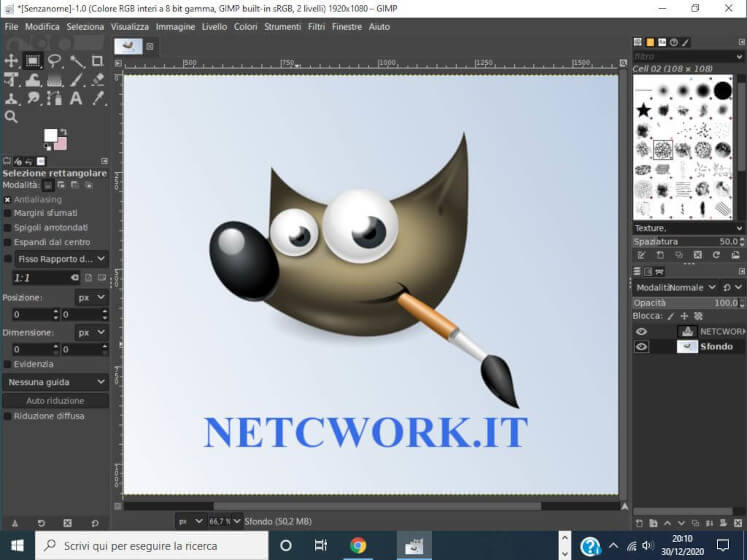
Task: Enable the Evidenzia checkbox
Action: 7,364
